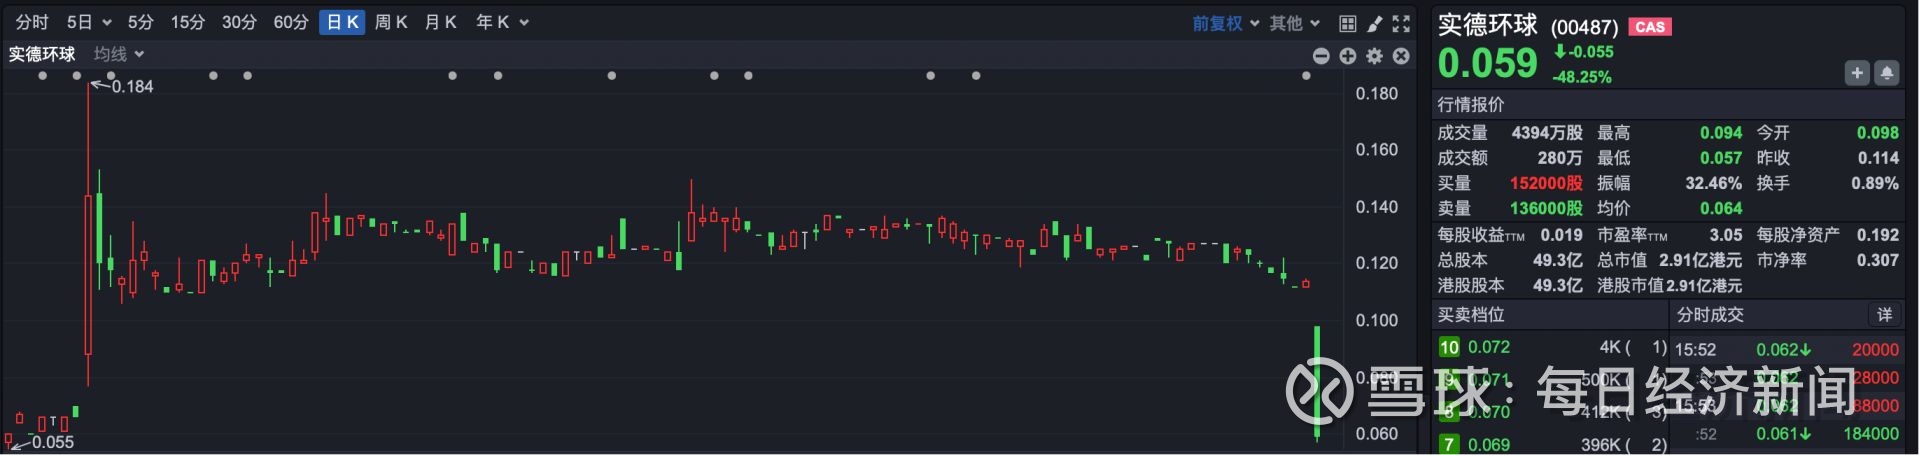Click the tall red 0.184 spike candle
Screen dimensions: 1919x455
88,235
